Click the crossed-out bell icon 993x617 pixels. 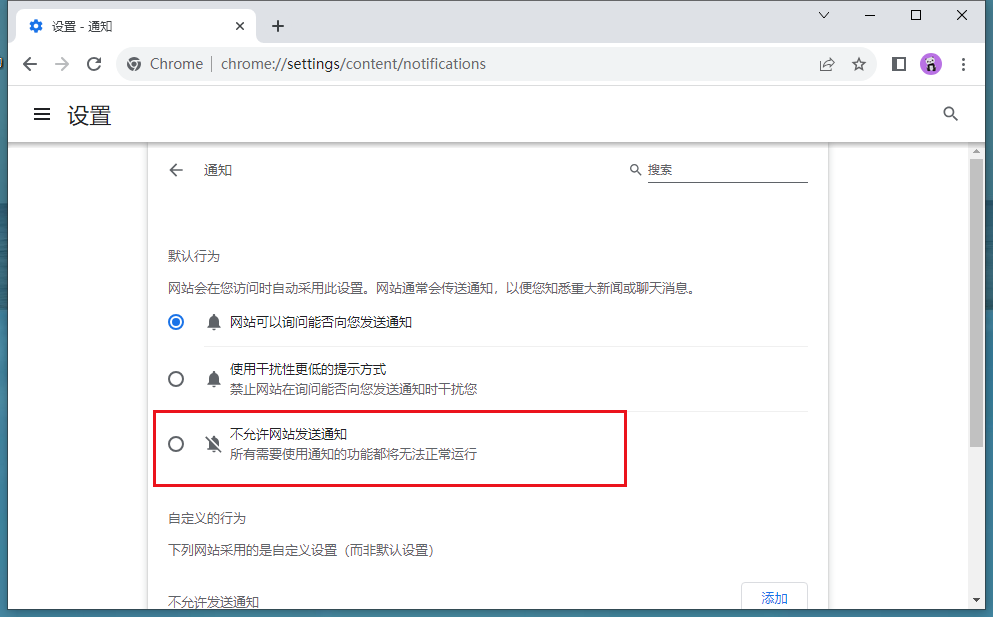click(213, 443)
